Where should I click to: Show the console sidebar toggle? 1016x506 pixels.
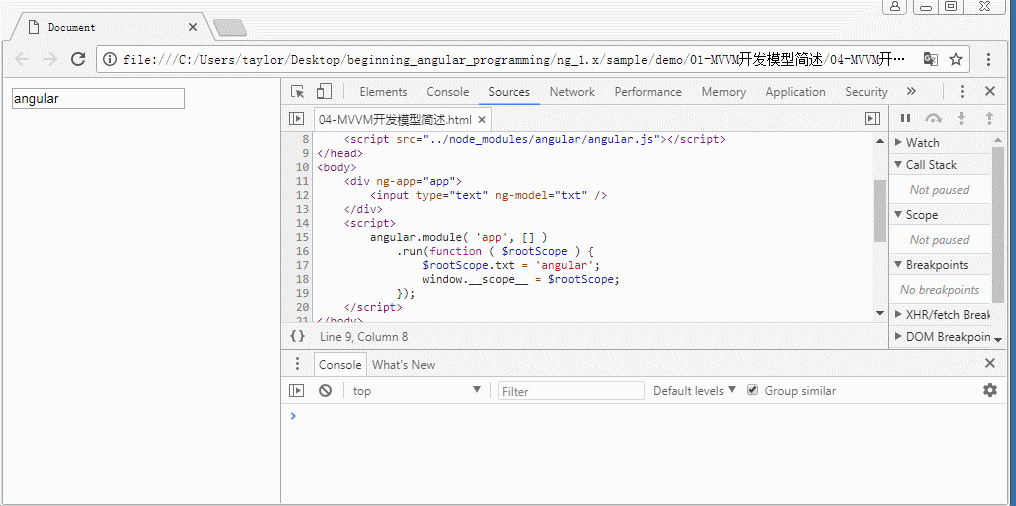point(297,391)
